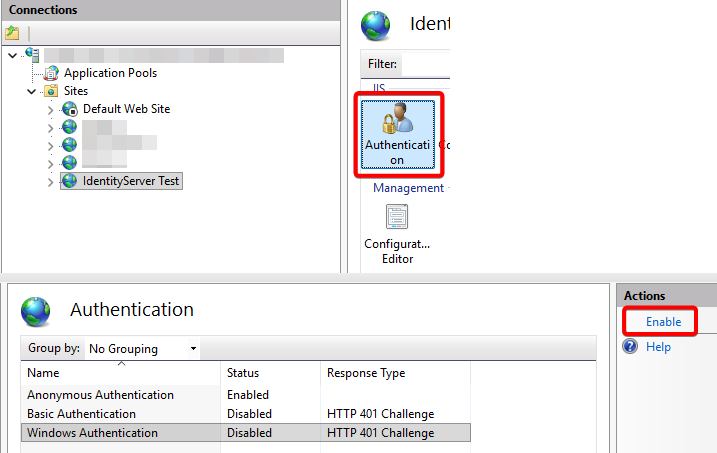Expand the IdentityServer Test node

(51, 181)
